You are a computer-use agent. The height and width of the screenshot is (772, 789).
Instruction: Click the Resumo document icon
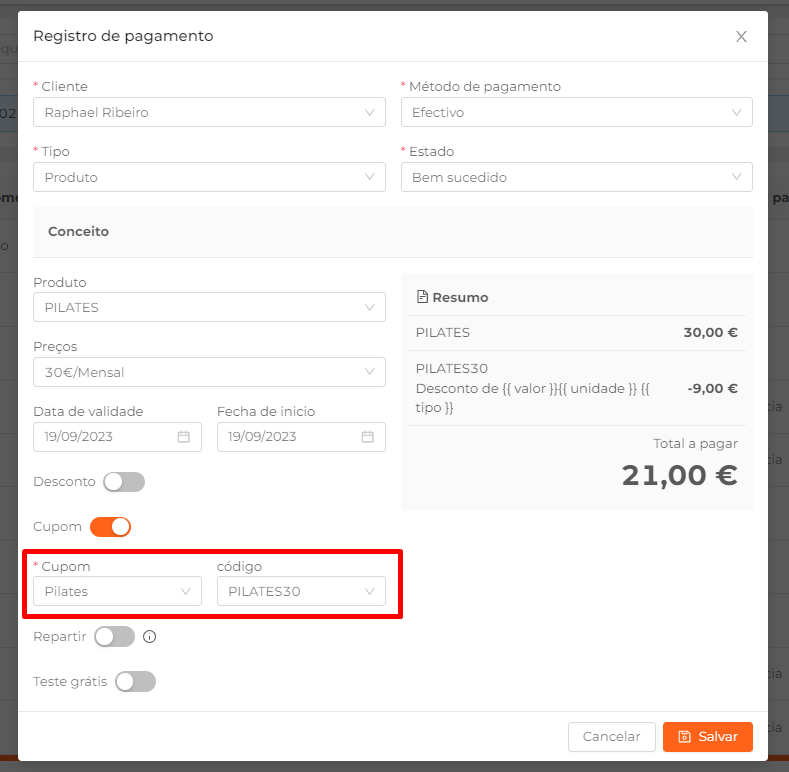tap(422, 297)
